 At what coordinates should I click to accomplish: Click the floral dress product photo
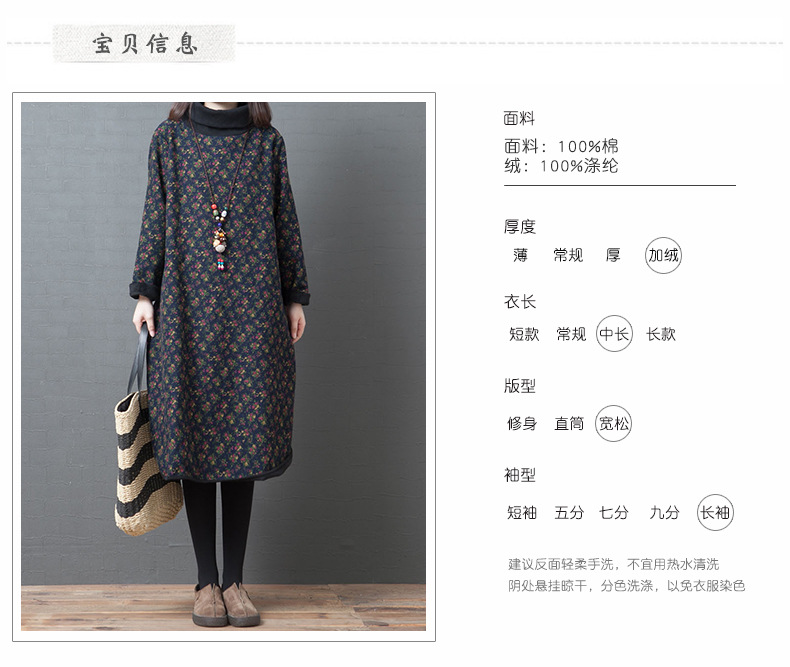223,366
